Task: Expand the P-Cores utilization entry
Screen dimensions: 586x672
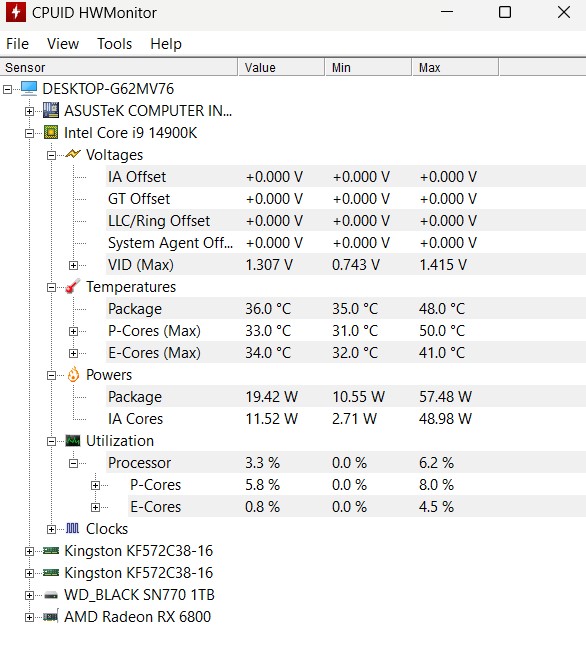Action: [95, 485]
